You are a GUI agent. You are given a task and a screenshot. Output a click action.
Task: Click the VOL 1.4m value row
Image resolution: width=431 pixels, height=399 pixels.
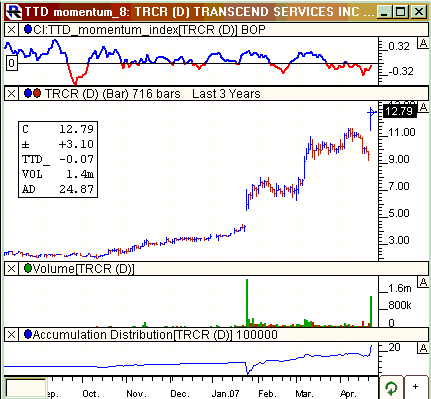coord(58,174)
